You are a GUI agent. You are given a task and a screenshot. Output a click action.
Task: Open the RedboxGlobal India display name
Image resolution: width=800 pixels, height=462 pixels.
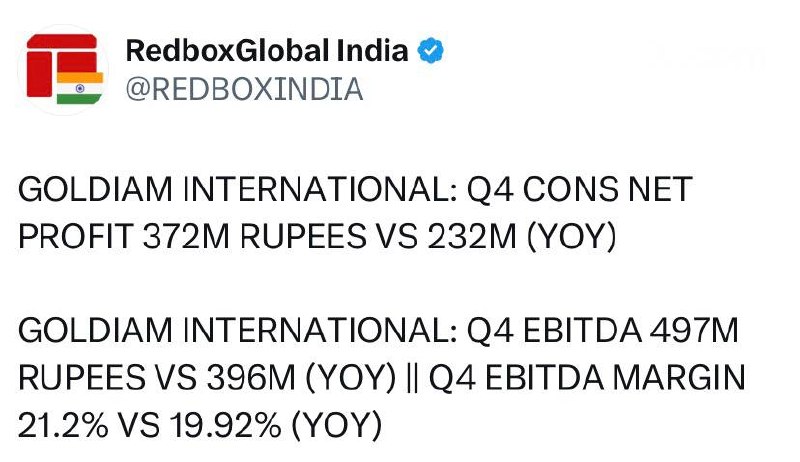(267, 50)
